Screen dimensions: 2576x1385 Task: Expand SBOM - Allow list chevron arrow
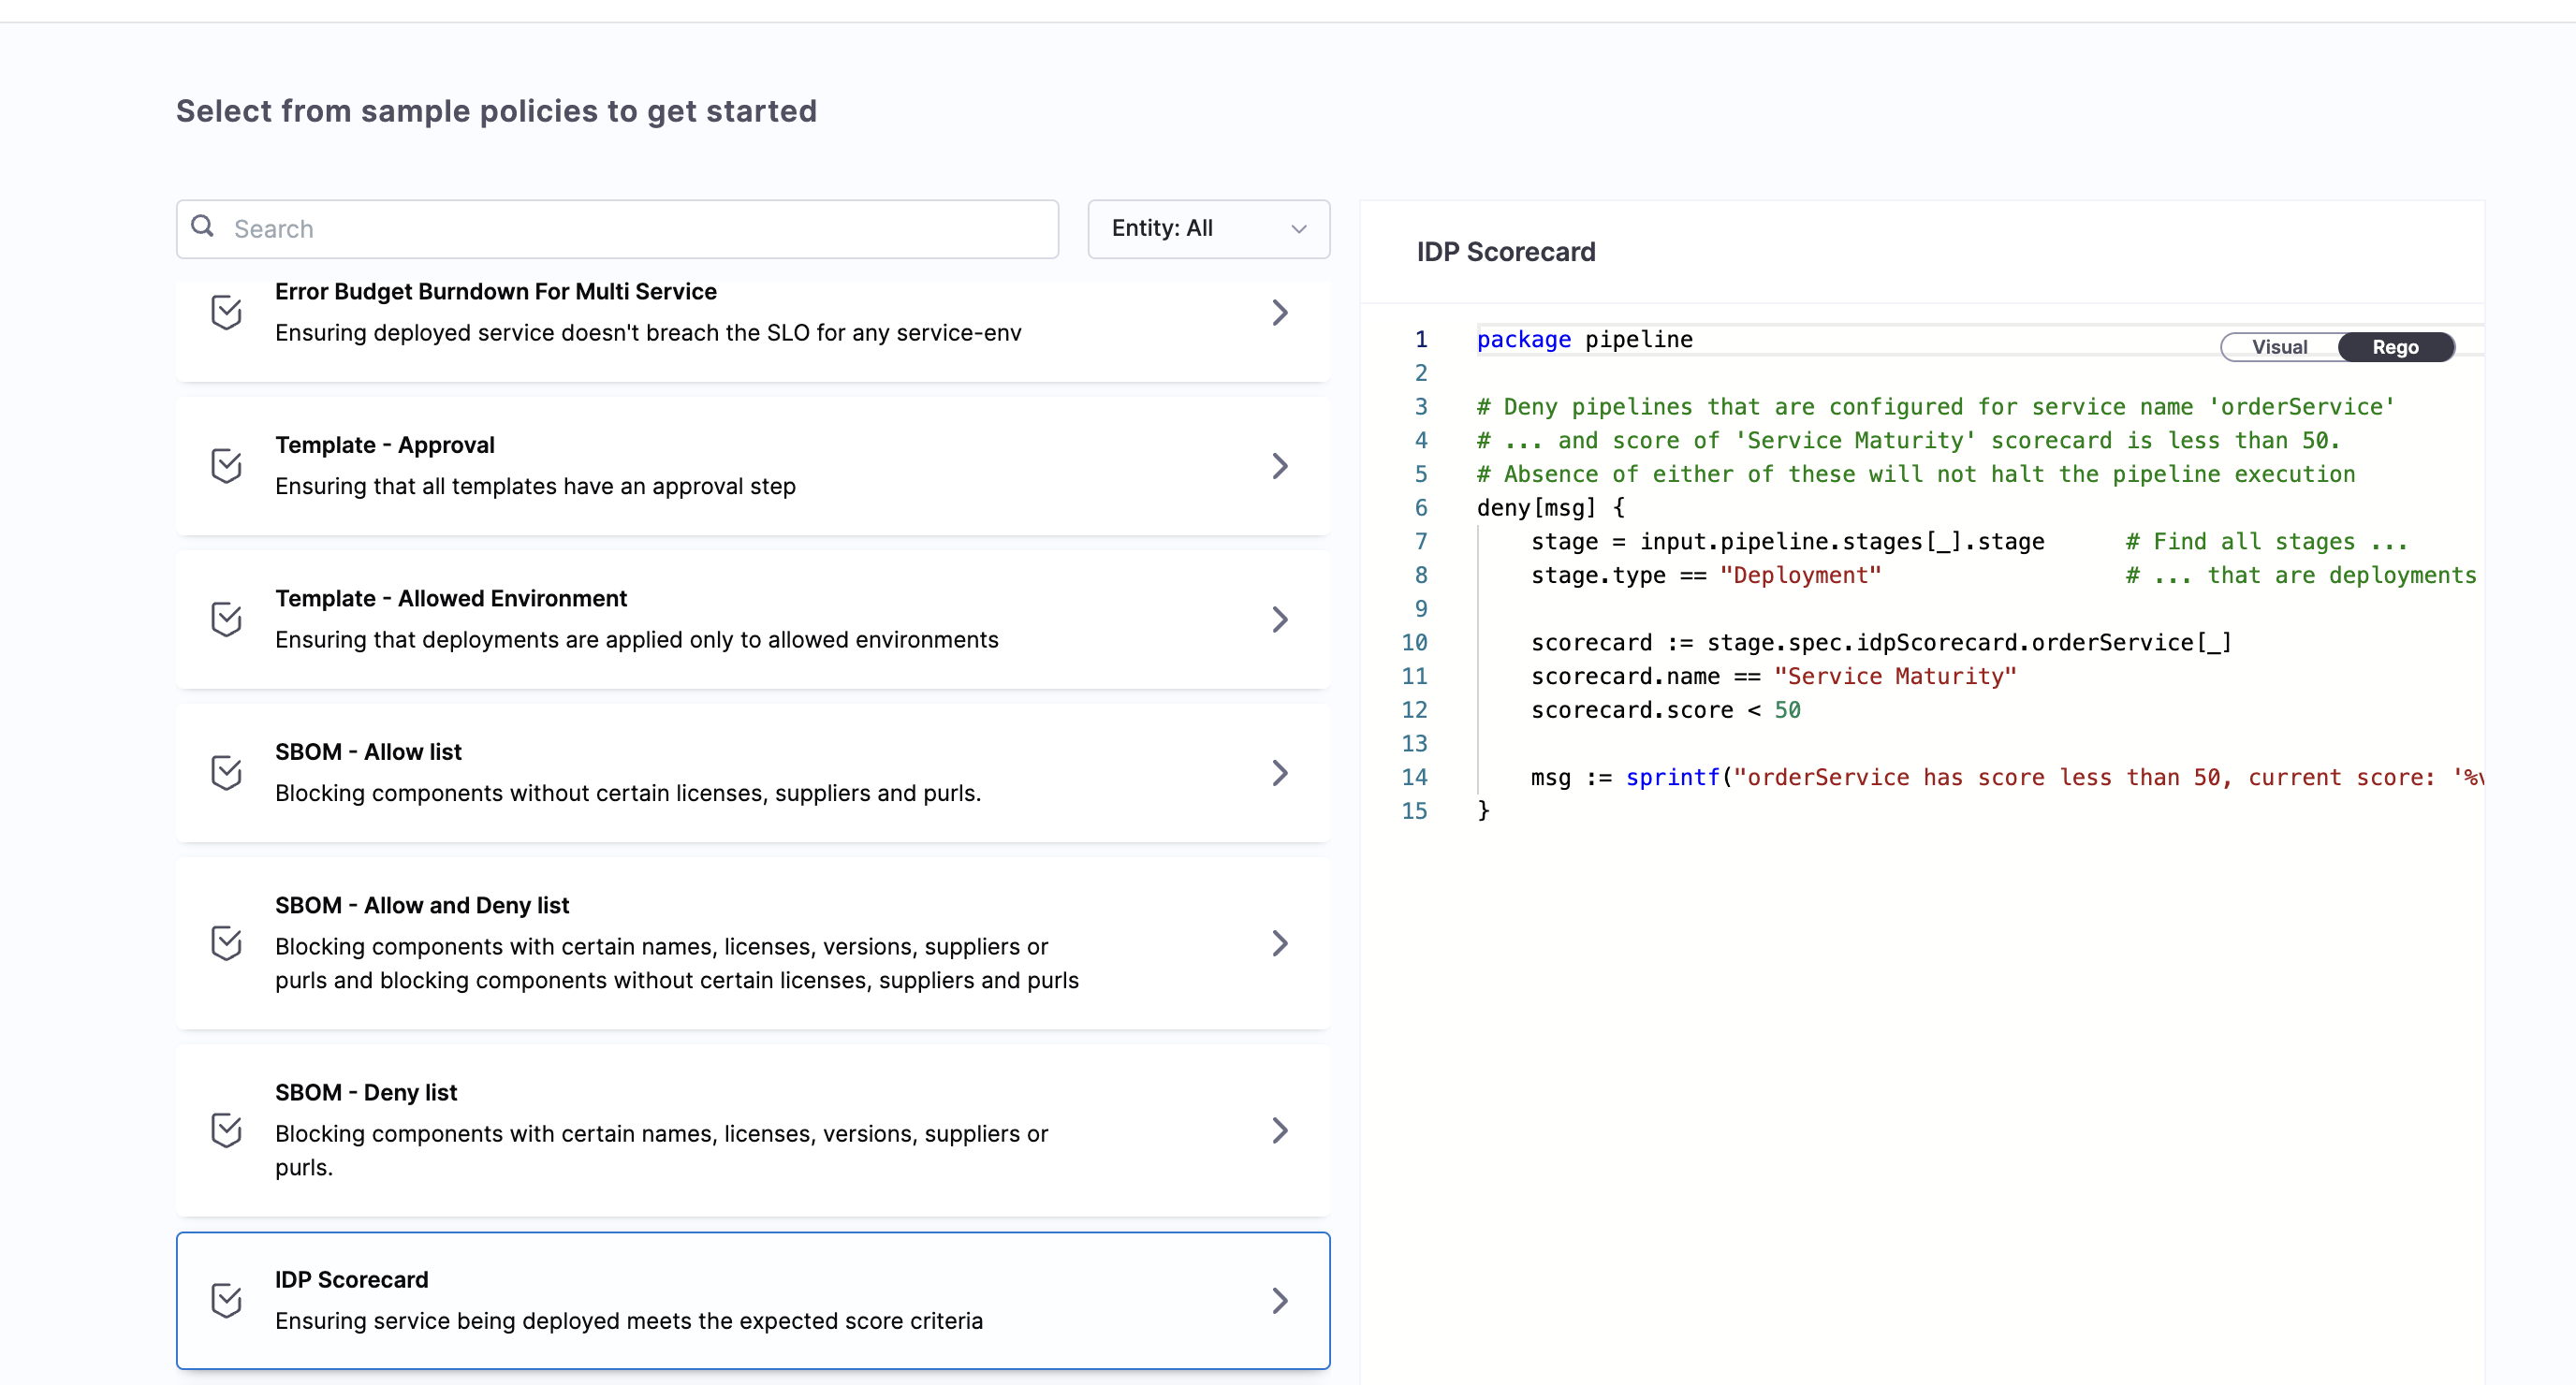pos(1279,772)
